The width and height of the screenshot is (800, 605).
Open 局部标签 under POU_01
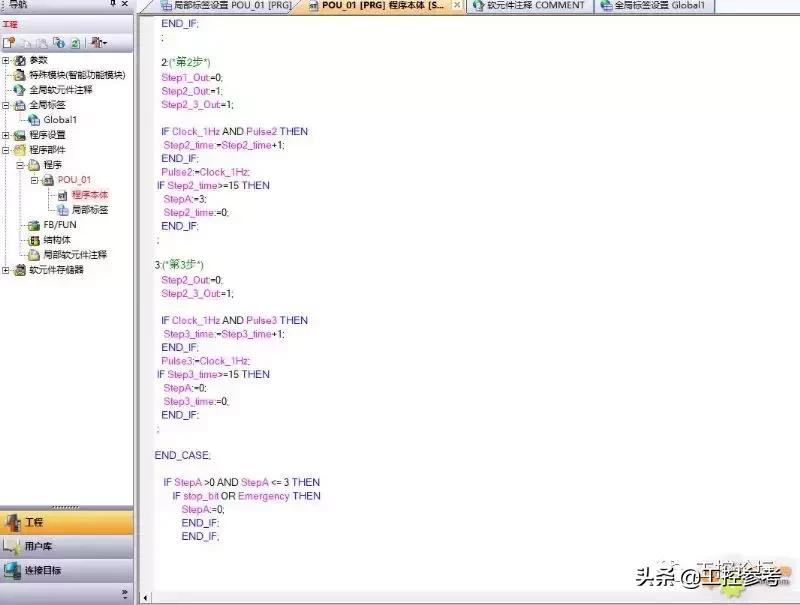point(89,210)
